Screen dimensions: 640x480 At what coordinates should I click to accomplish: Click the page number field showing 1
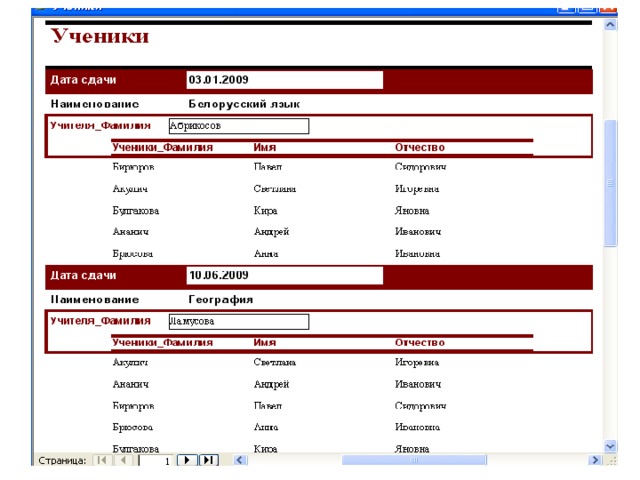(156, 461)
